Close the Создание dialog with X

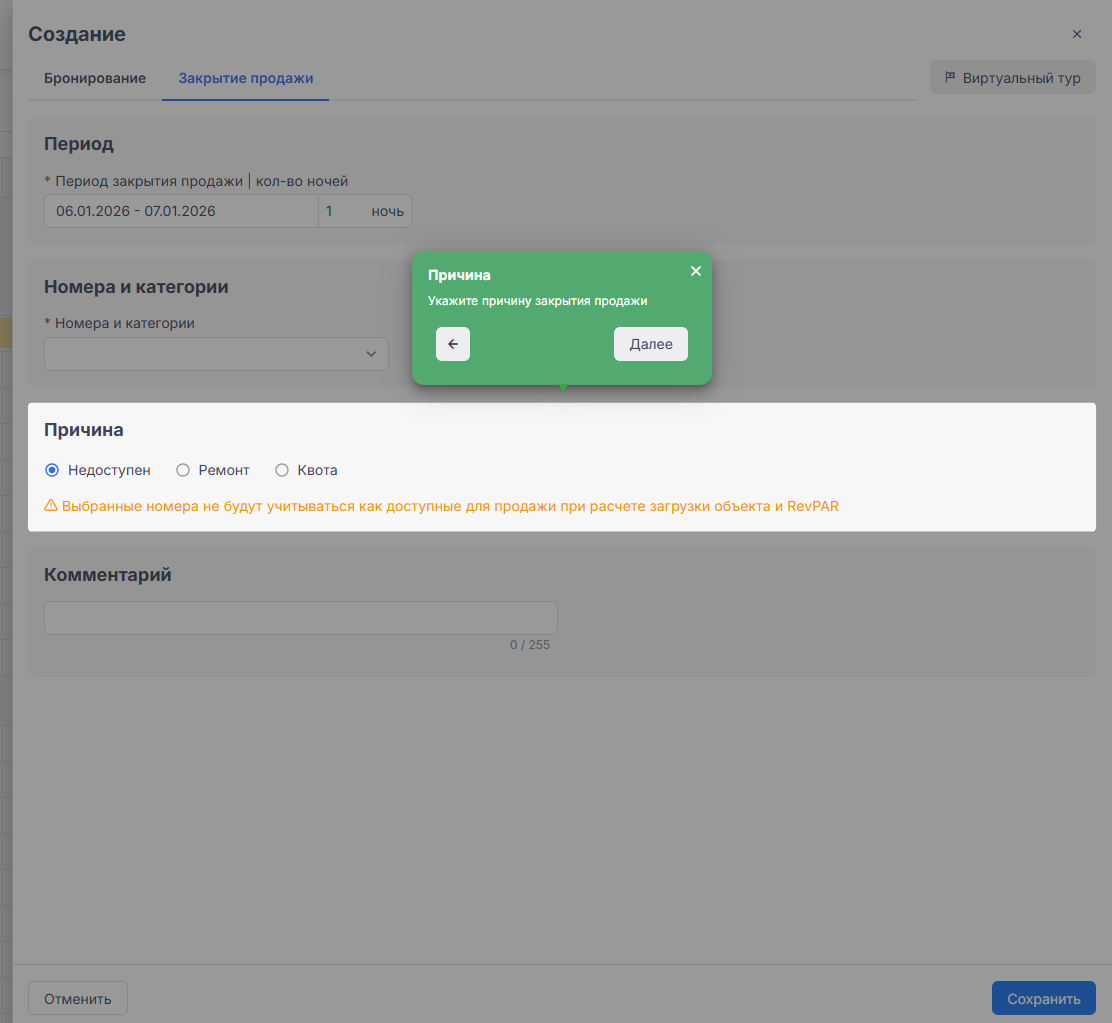[1077, 34]
